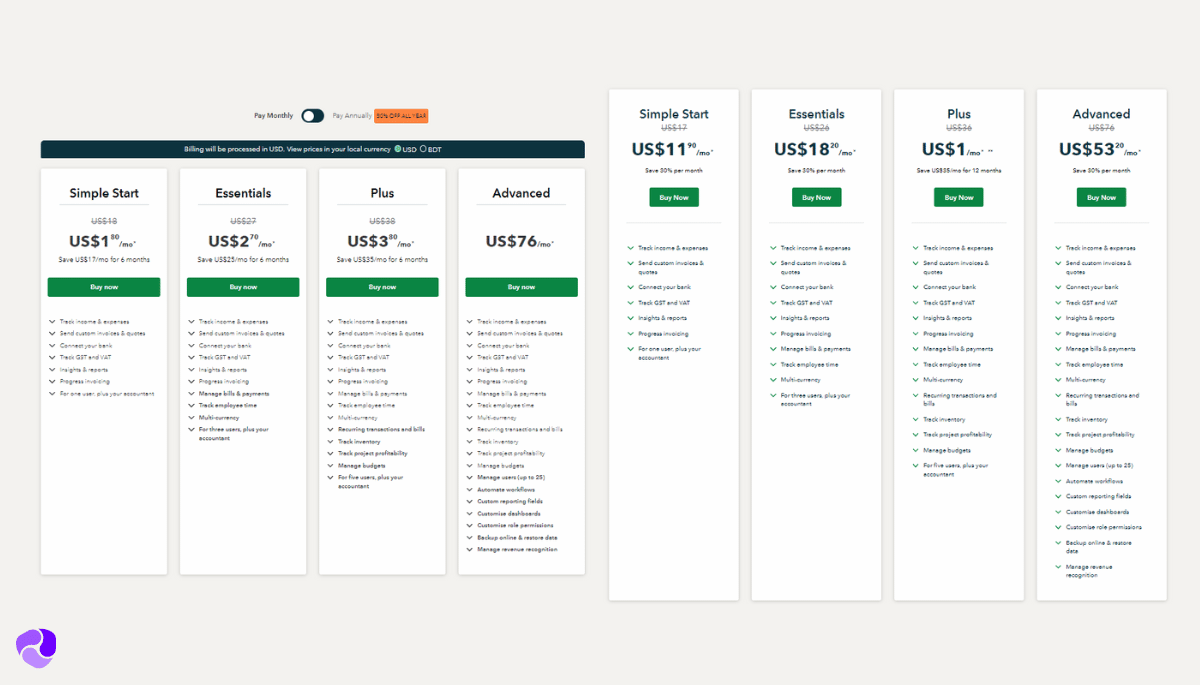Select the BDT currency radio button
This screenshot has width=1200, height=685.
[x=423, y=149]
